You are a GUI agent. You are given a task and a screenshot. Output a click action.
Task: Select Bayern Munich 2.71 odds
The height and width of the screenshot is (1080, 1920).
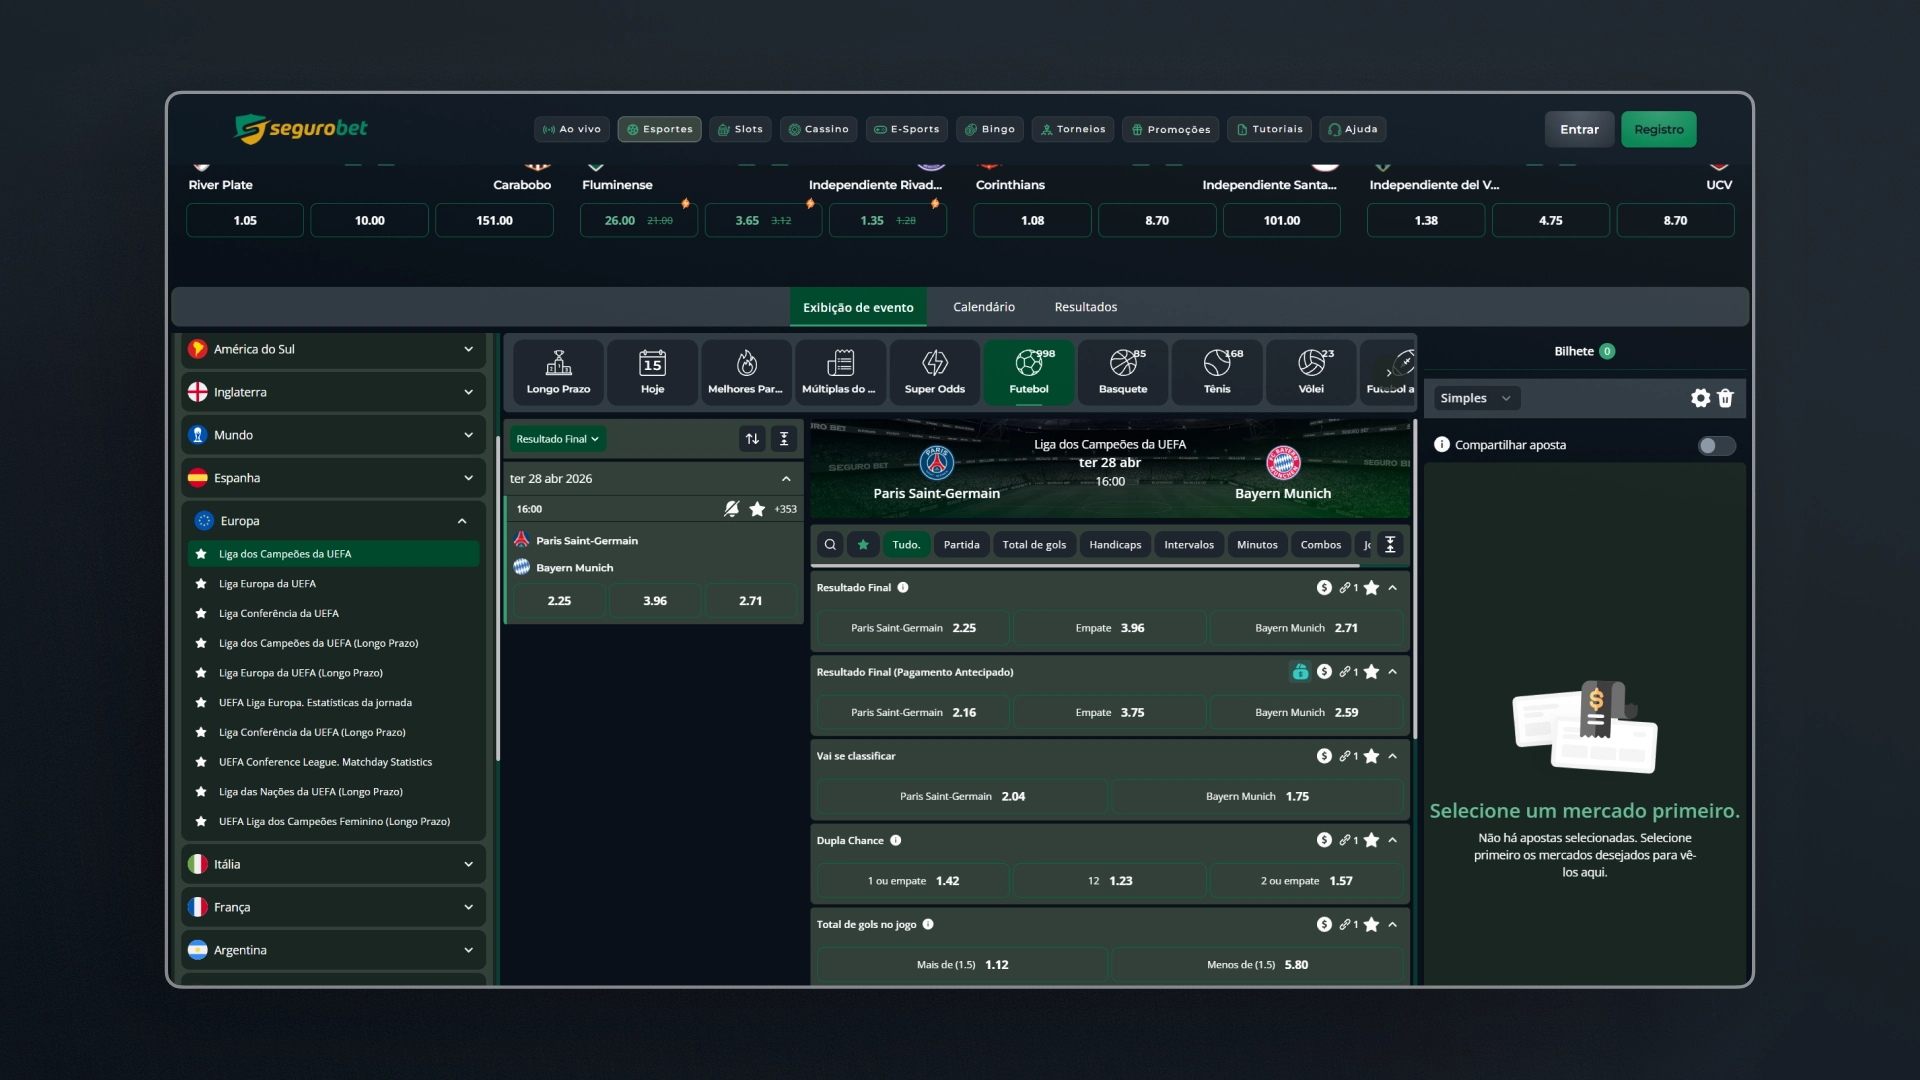tap(1306, 628)
